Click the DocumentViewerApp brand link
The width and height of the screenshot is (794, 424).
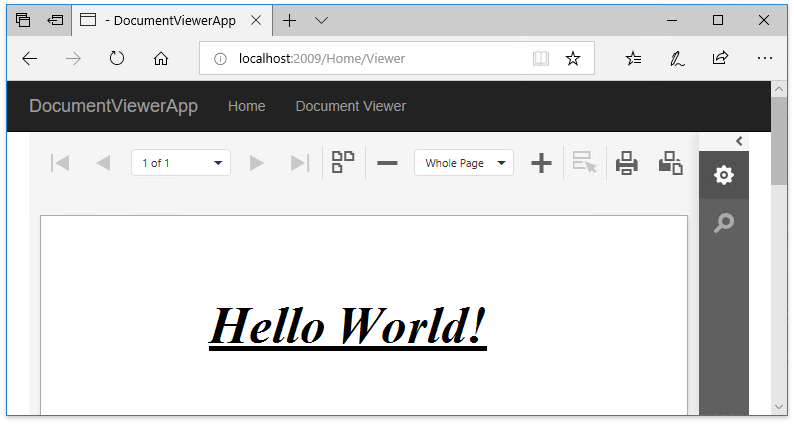tap(113, 106)
